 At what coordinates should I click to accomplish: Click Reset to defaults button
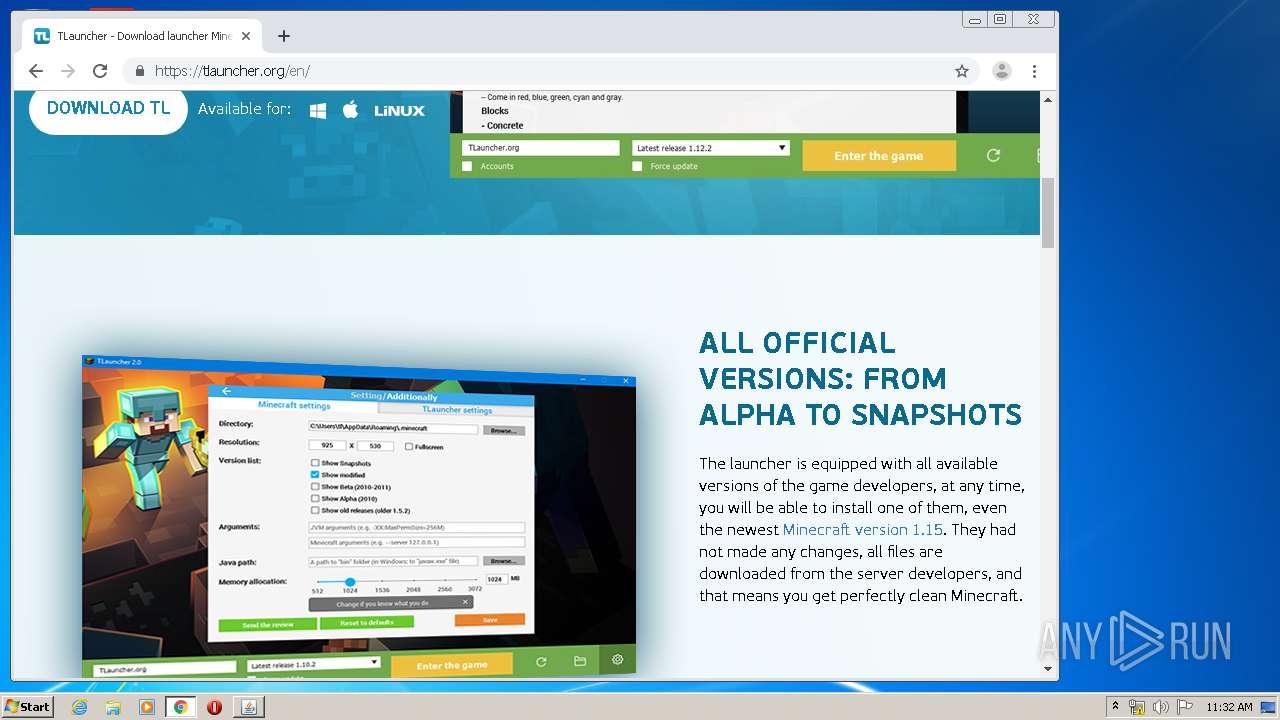(x=366, y=622)
